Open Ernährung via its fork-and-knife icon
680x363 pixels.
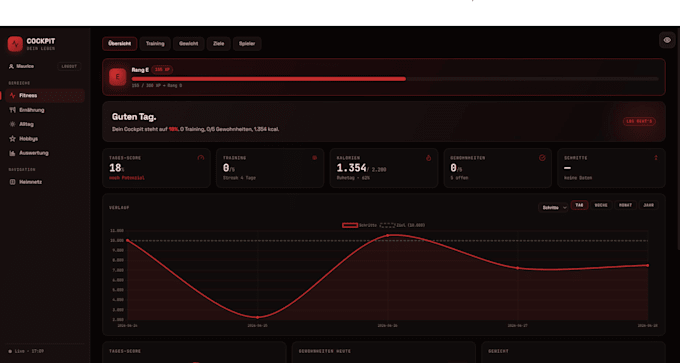coord(12,110)
